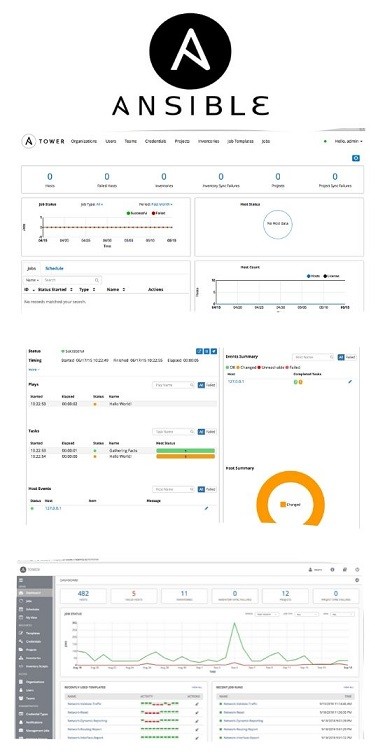Click the magnifier icon in Jobs search
The height and width of the screenshot is (754, 375).
(x=98, y=280)
